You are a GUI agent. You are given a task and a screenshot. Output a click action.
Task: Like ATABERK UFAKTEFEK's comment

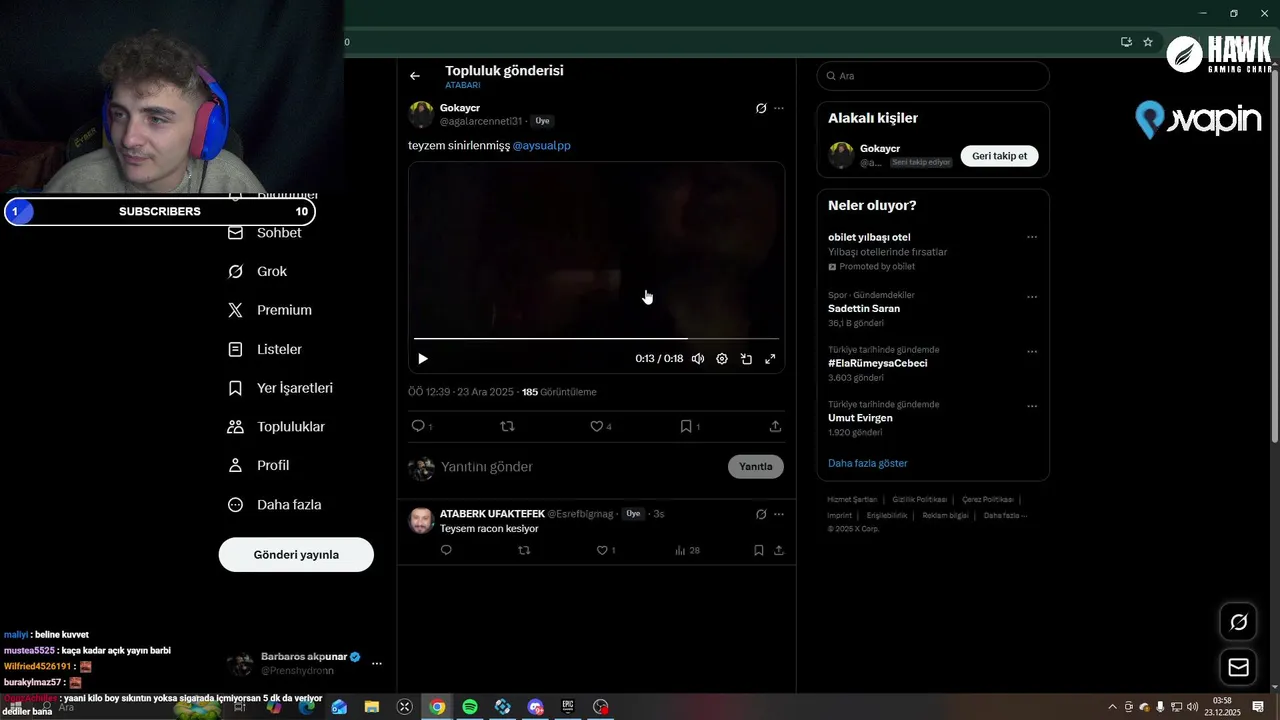602,550
